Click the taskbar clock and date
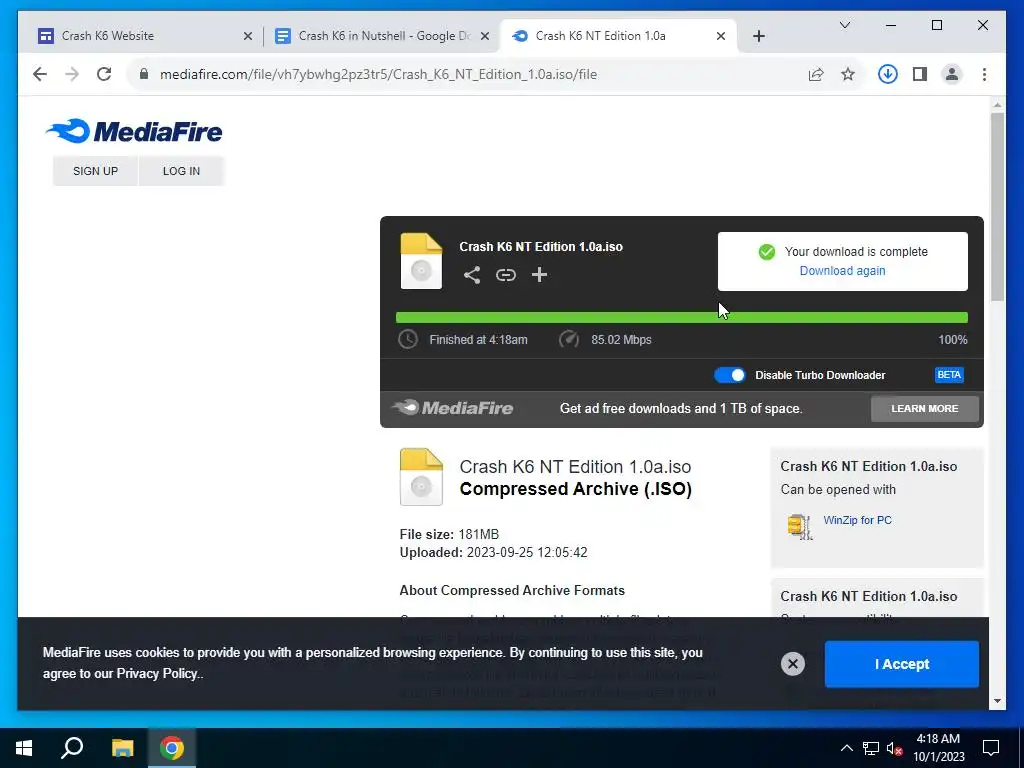Viewport: 1024px width, 768px height. [x=938, y=748]
